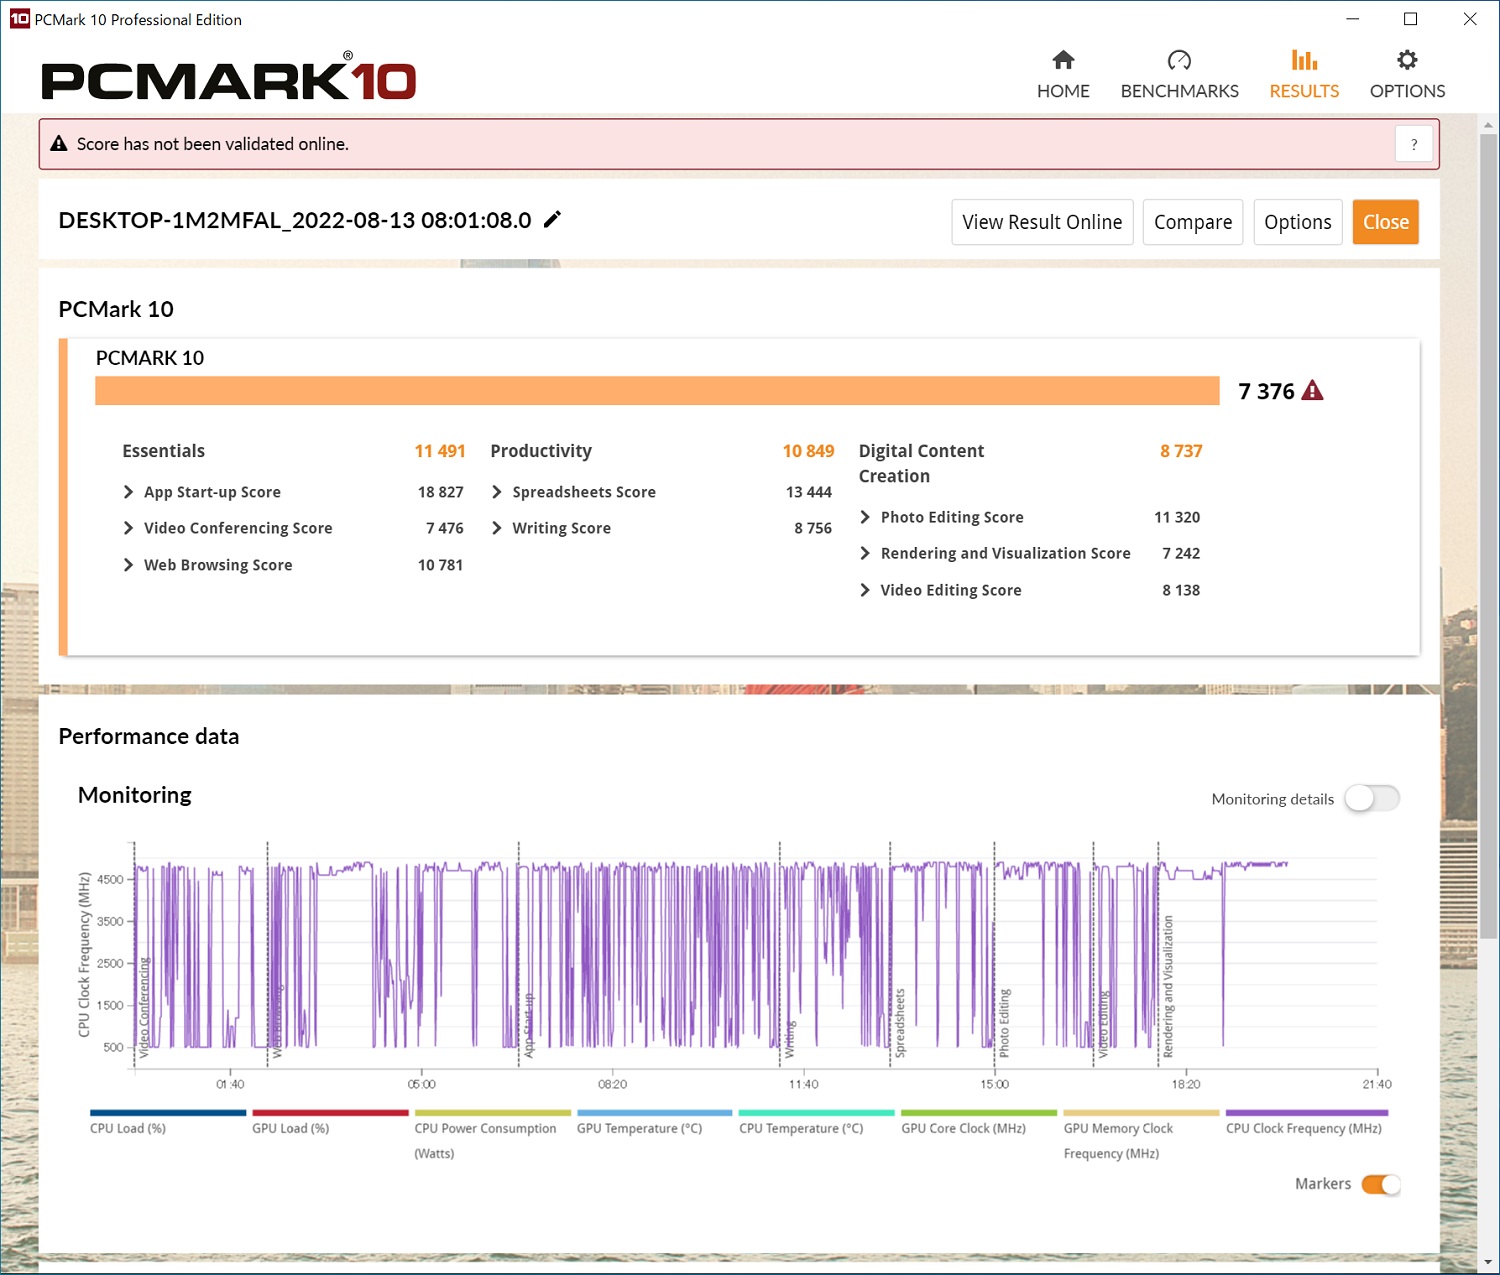Expand the Spreadsheets Score row
The width and height of the screenshot is (1500, 1275).
coord(497,492)
